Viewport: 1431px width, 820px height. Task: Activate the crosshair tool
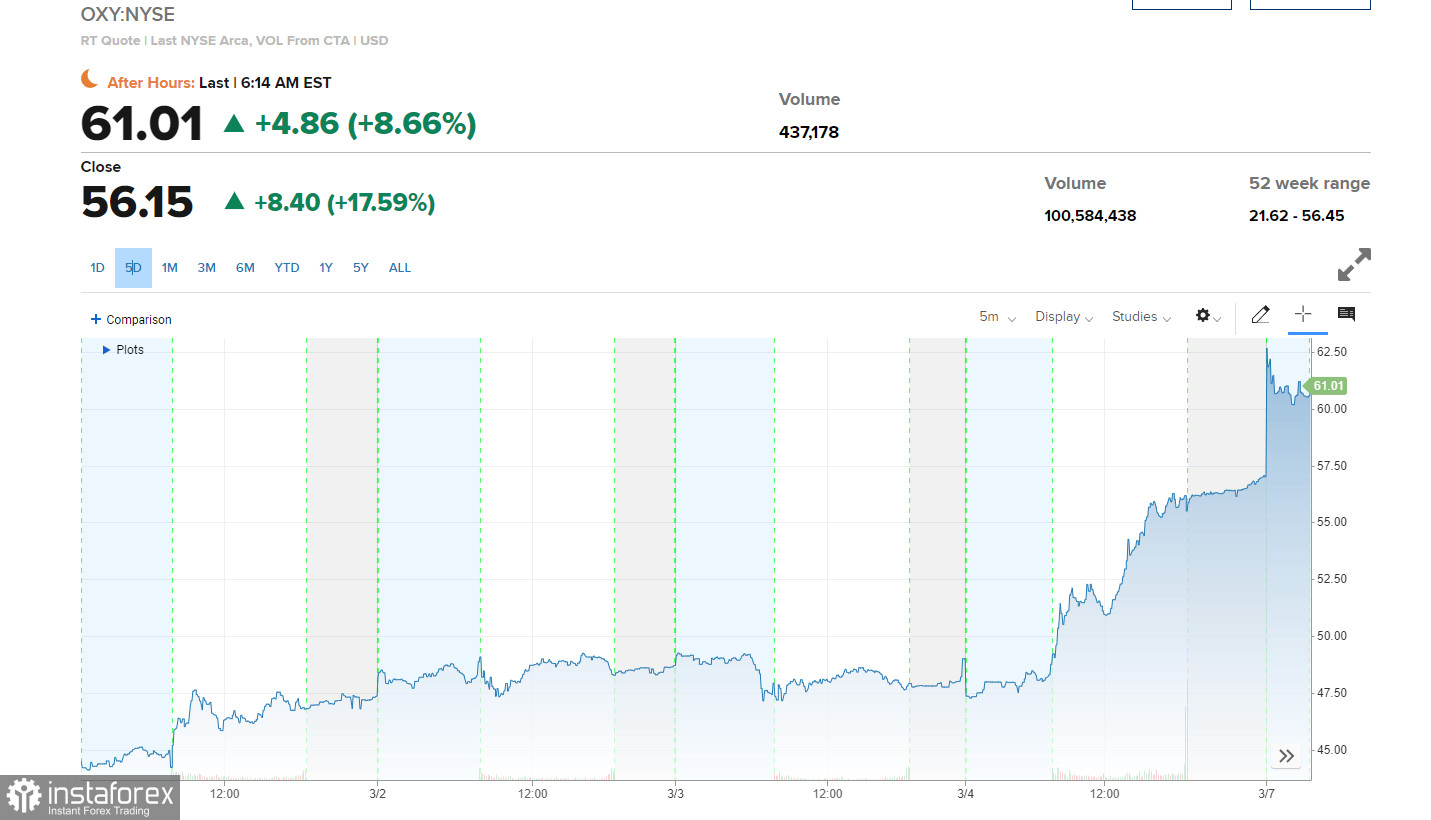tap(1302, 314)
